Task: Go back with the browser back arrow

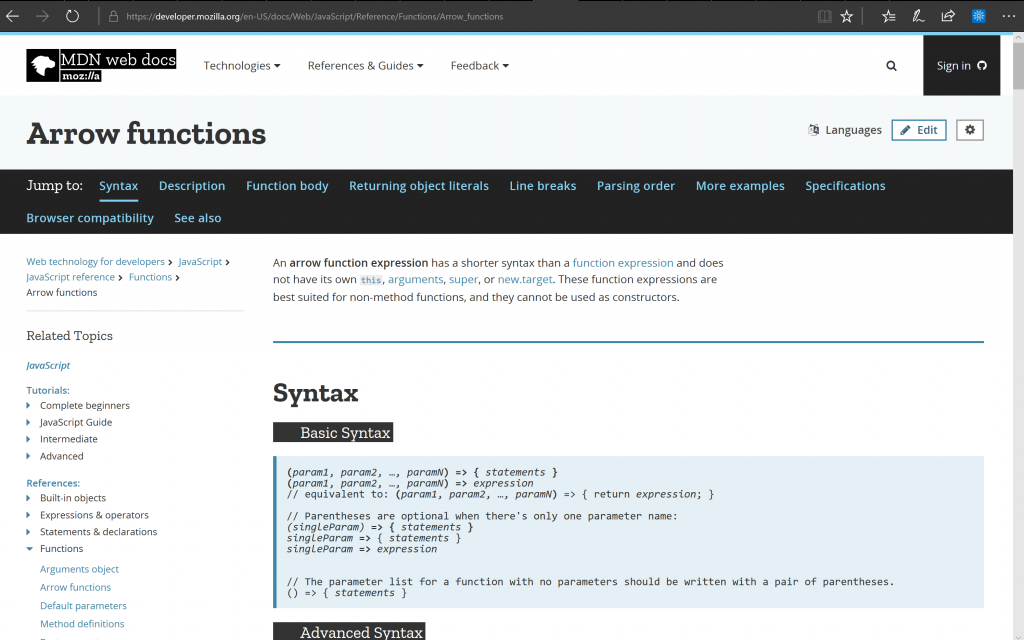Action: click(x=12, y=16)
